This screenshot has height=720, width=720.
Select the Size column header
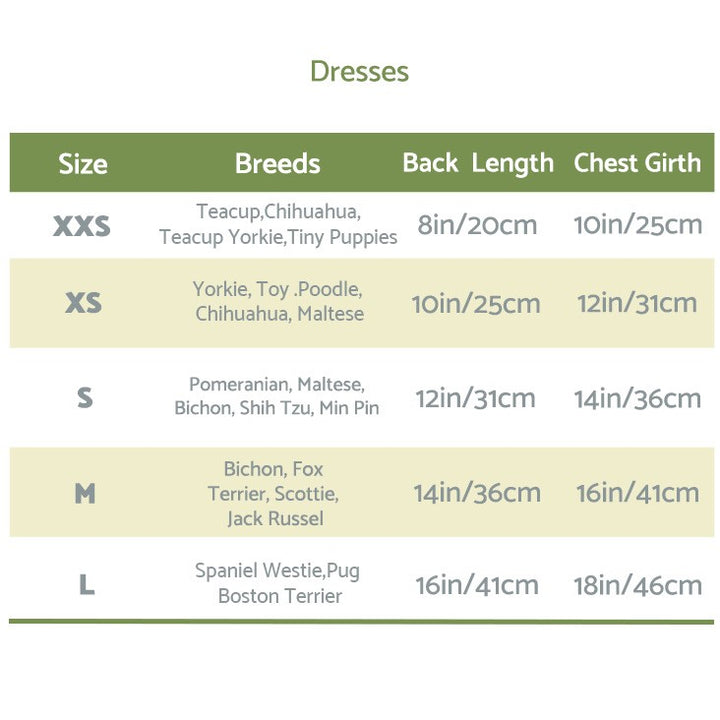tap(83, 164)
